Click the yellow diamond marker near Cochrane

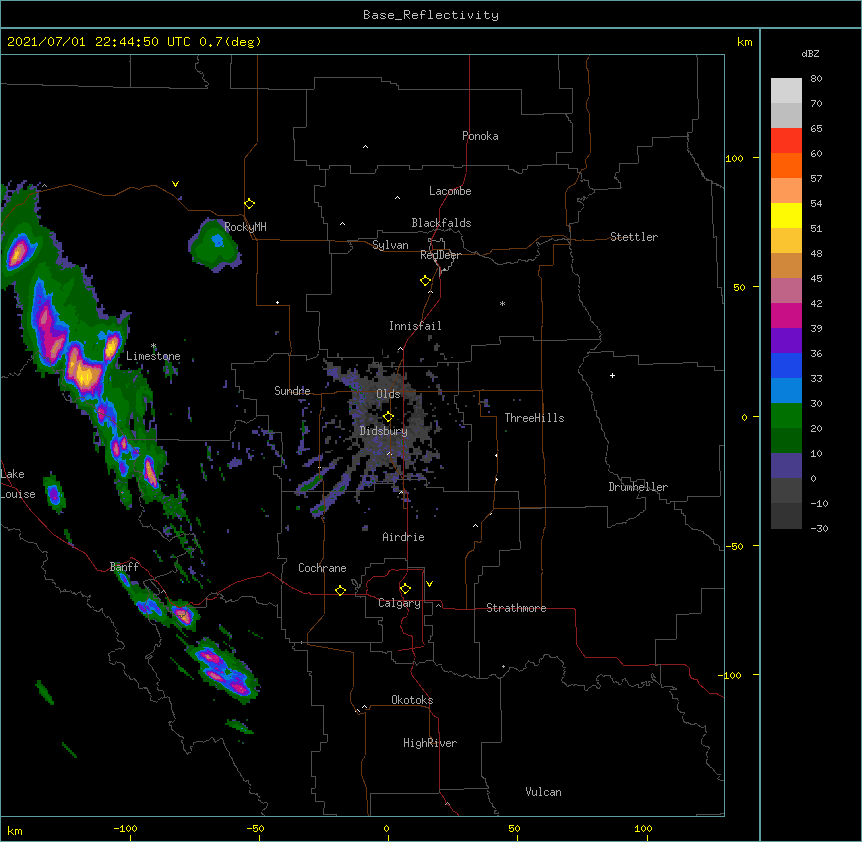click(340, 590)
